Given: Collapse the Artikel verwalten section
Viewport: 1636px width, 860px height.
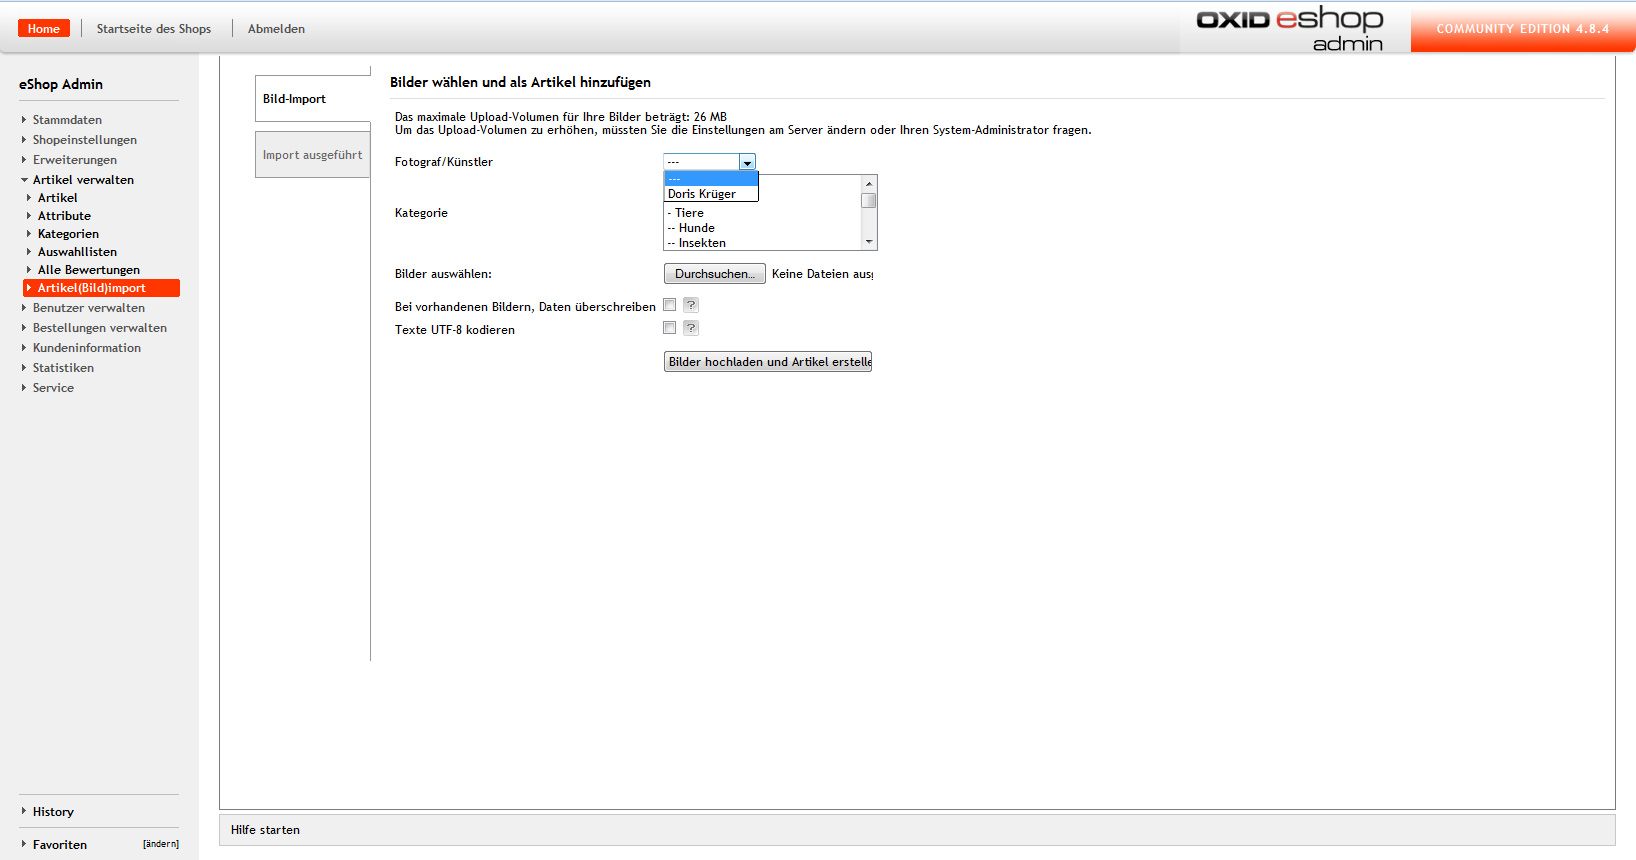Looking at the screenshot, I should point(83,180).
